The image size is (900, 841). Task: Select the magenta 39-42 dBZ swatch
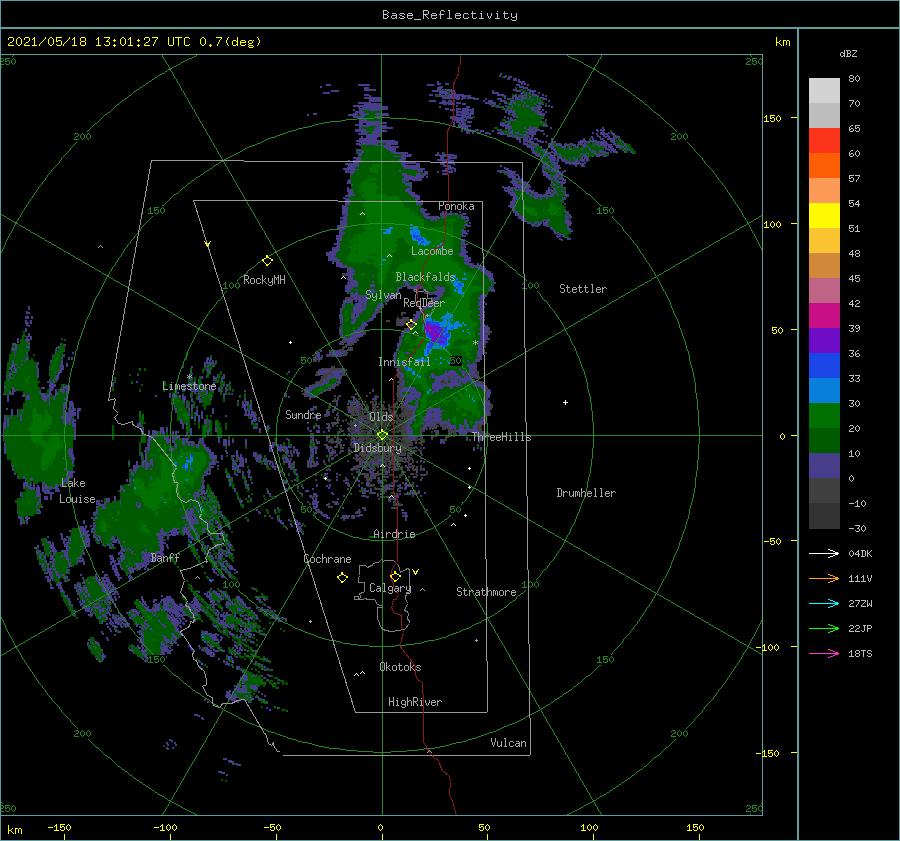click(824, 316)
